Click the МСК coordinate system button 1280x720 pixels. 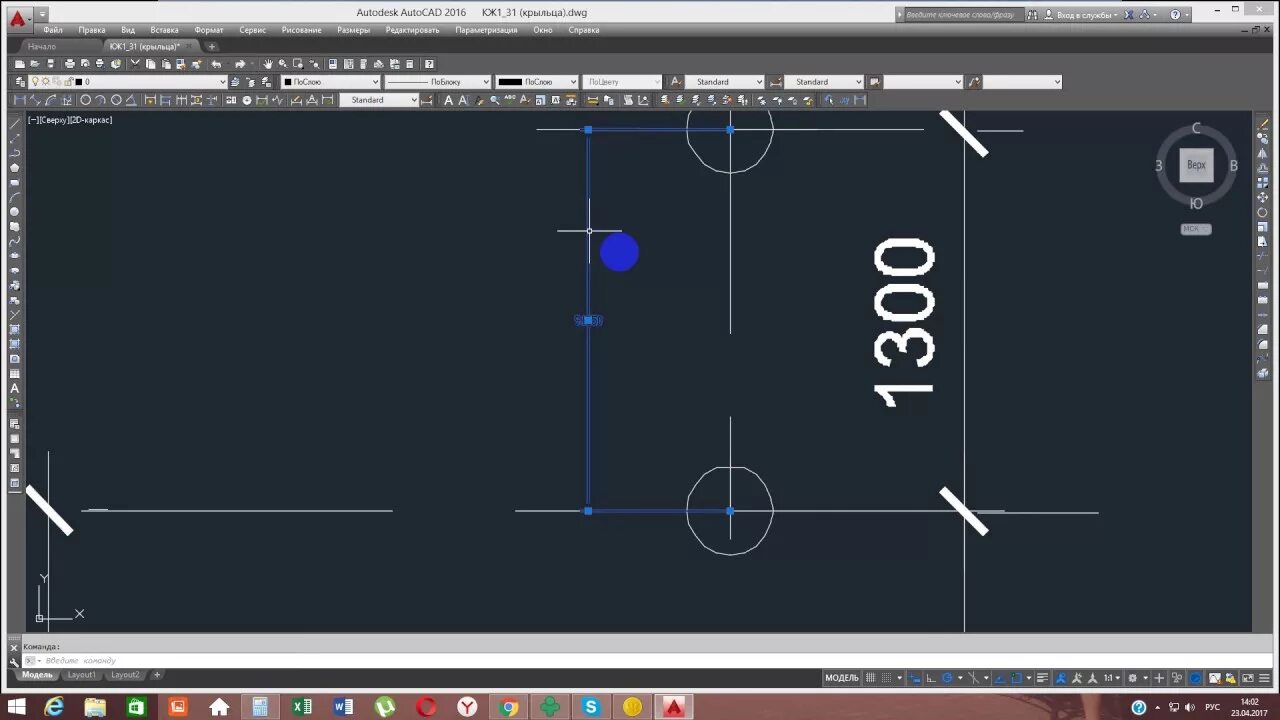tap(1196, 229)
